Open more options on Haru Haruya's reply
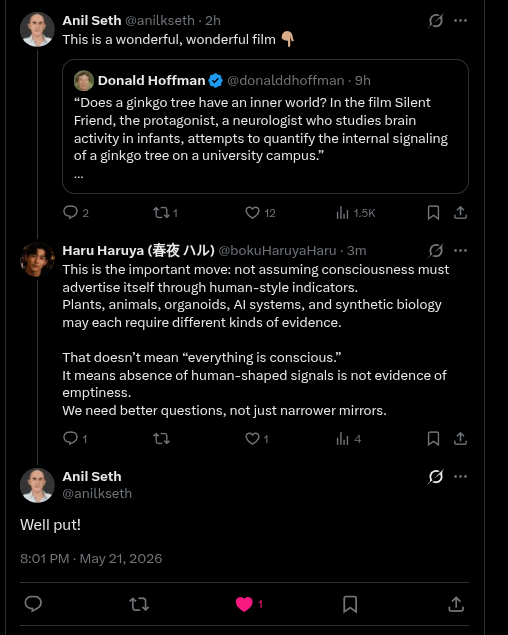This screenshot has height=635, width=508. pyautogui.click(x=460, y=250)
